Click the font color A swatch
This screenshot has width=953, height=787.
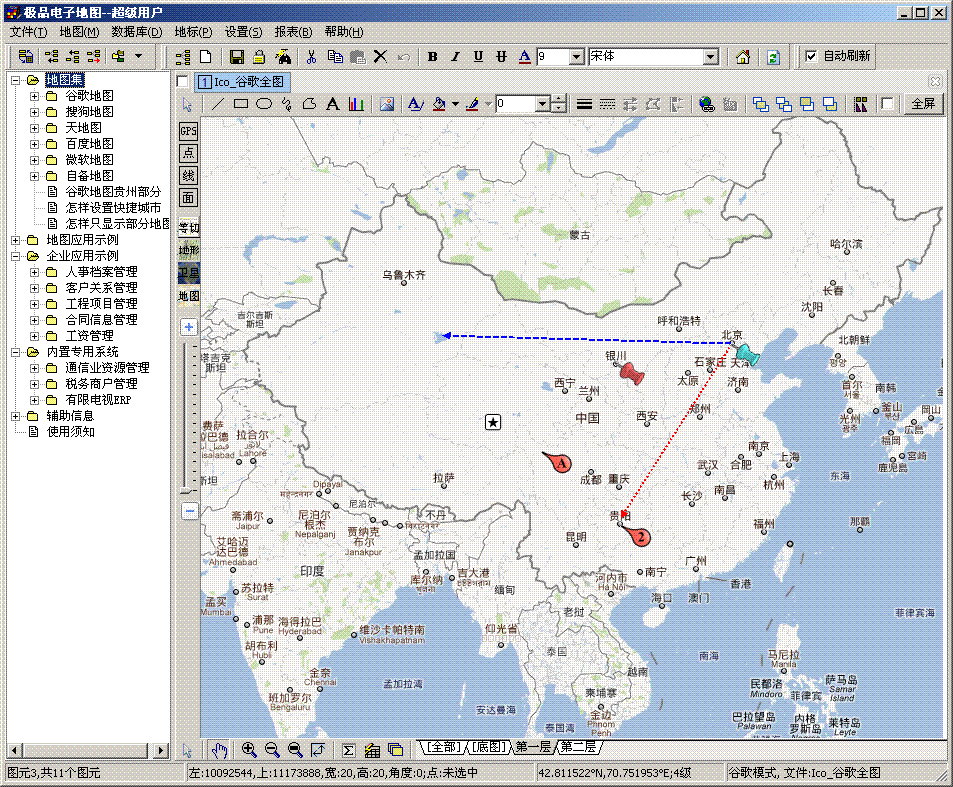[525, 57]
